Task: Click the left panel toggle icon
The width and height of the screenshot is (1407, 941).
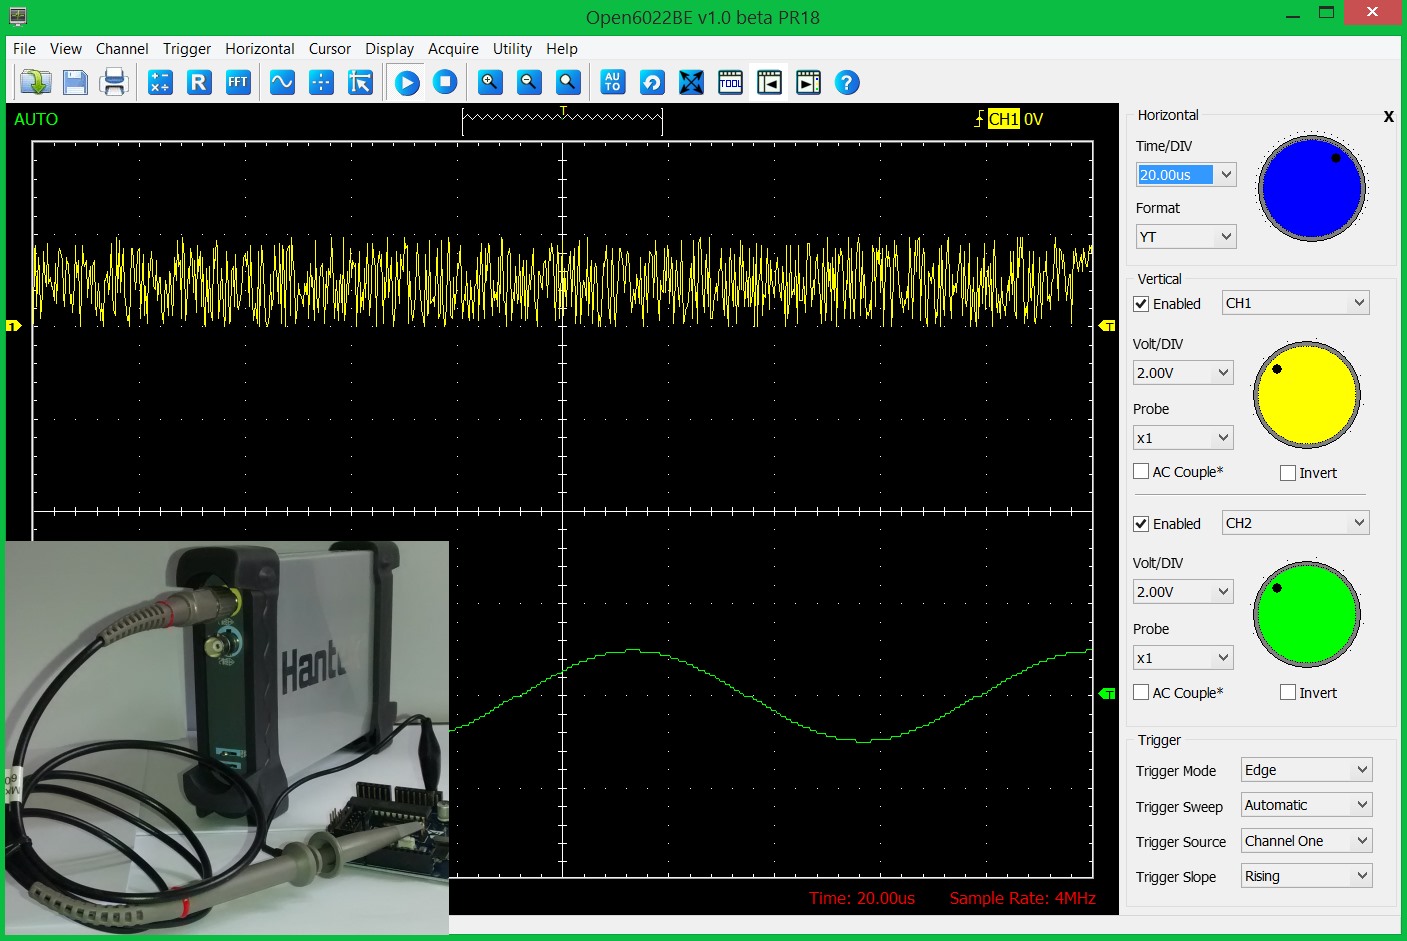Action: [x=769, y=82]
